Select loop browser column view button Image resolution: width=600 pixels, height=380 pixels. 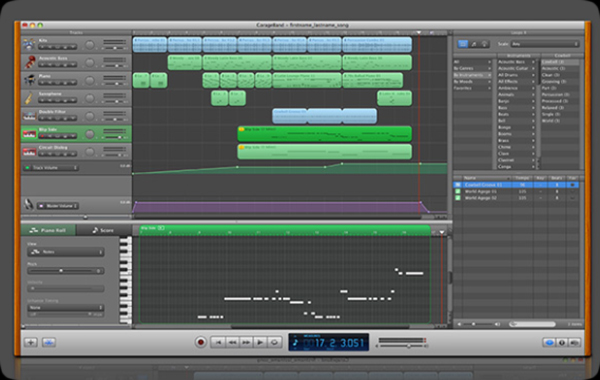(x=463, y=44)
